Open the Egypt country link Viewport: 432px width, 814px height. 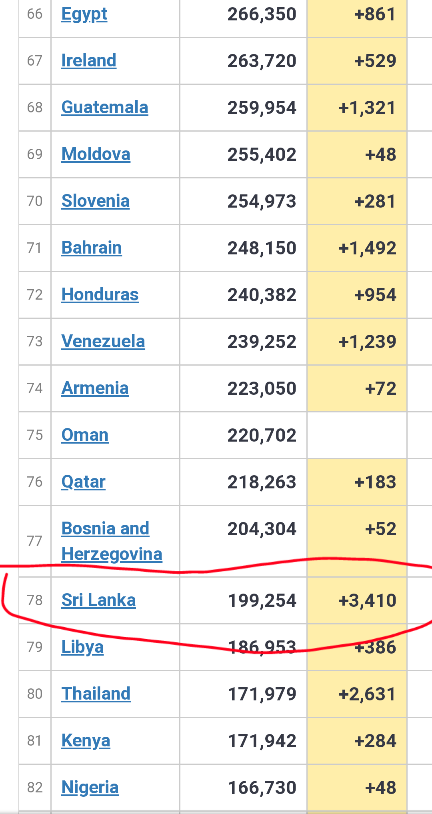(x=84, y=15)
